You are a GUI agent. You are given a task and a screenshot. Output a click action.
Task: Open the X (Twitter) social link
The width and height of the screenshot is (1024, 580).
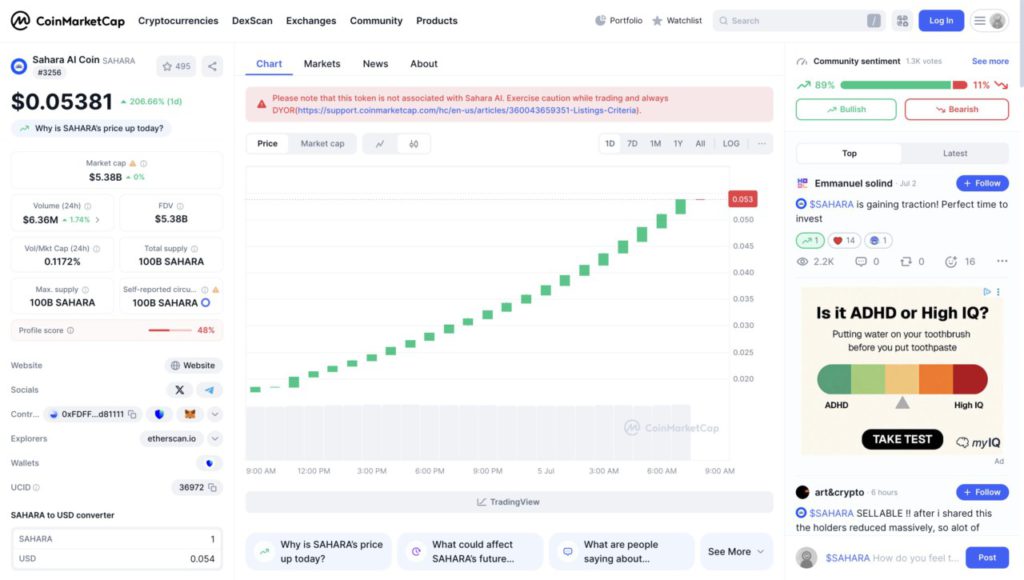[x=180, y=390]
